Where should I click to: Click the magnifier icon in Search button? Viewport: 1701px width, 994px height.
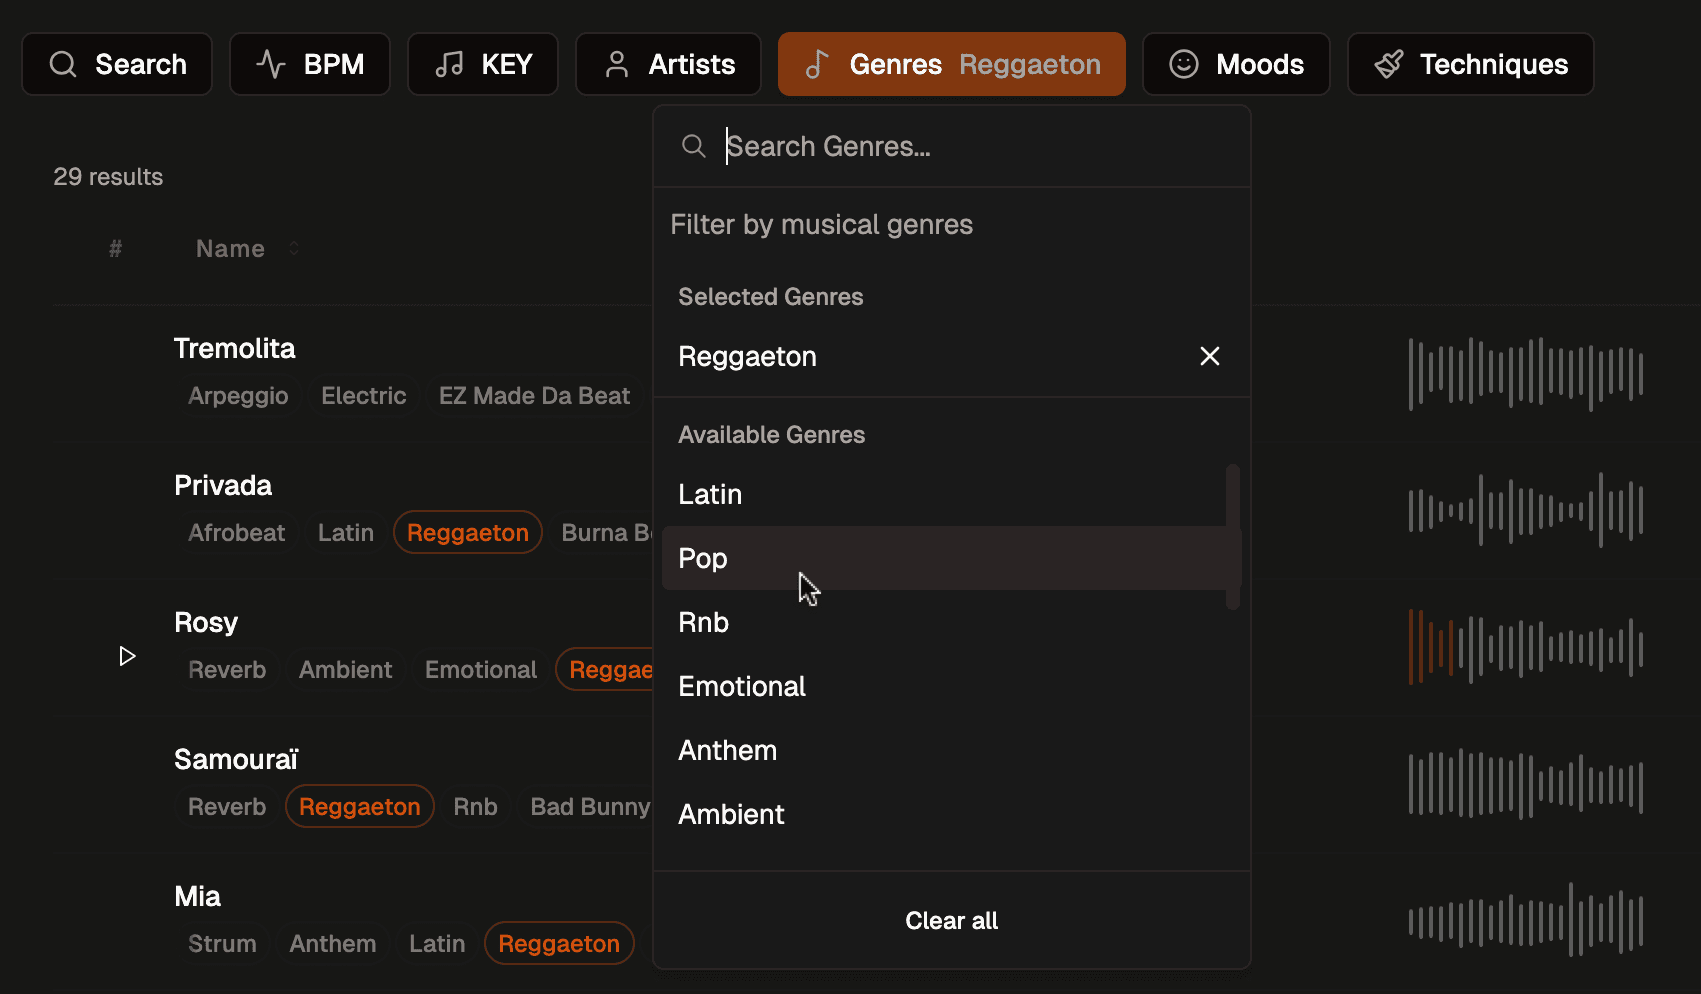click(63, 64)
